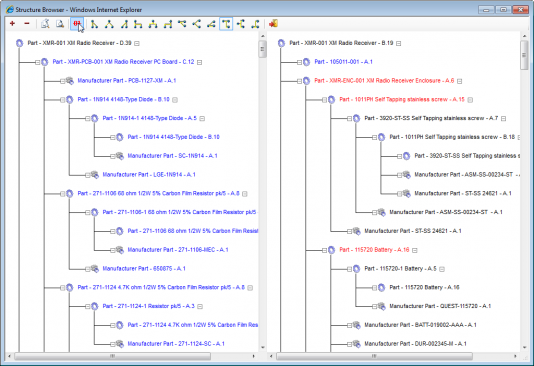Click left pane scroll down arrow
The height and width of the screenshot is (366, 534).
coord(263,348)
